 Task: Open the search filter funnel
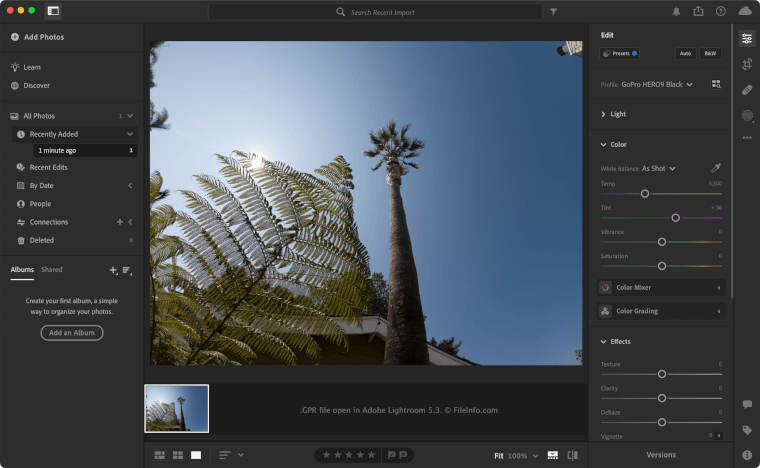click(x=554, y=11)
